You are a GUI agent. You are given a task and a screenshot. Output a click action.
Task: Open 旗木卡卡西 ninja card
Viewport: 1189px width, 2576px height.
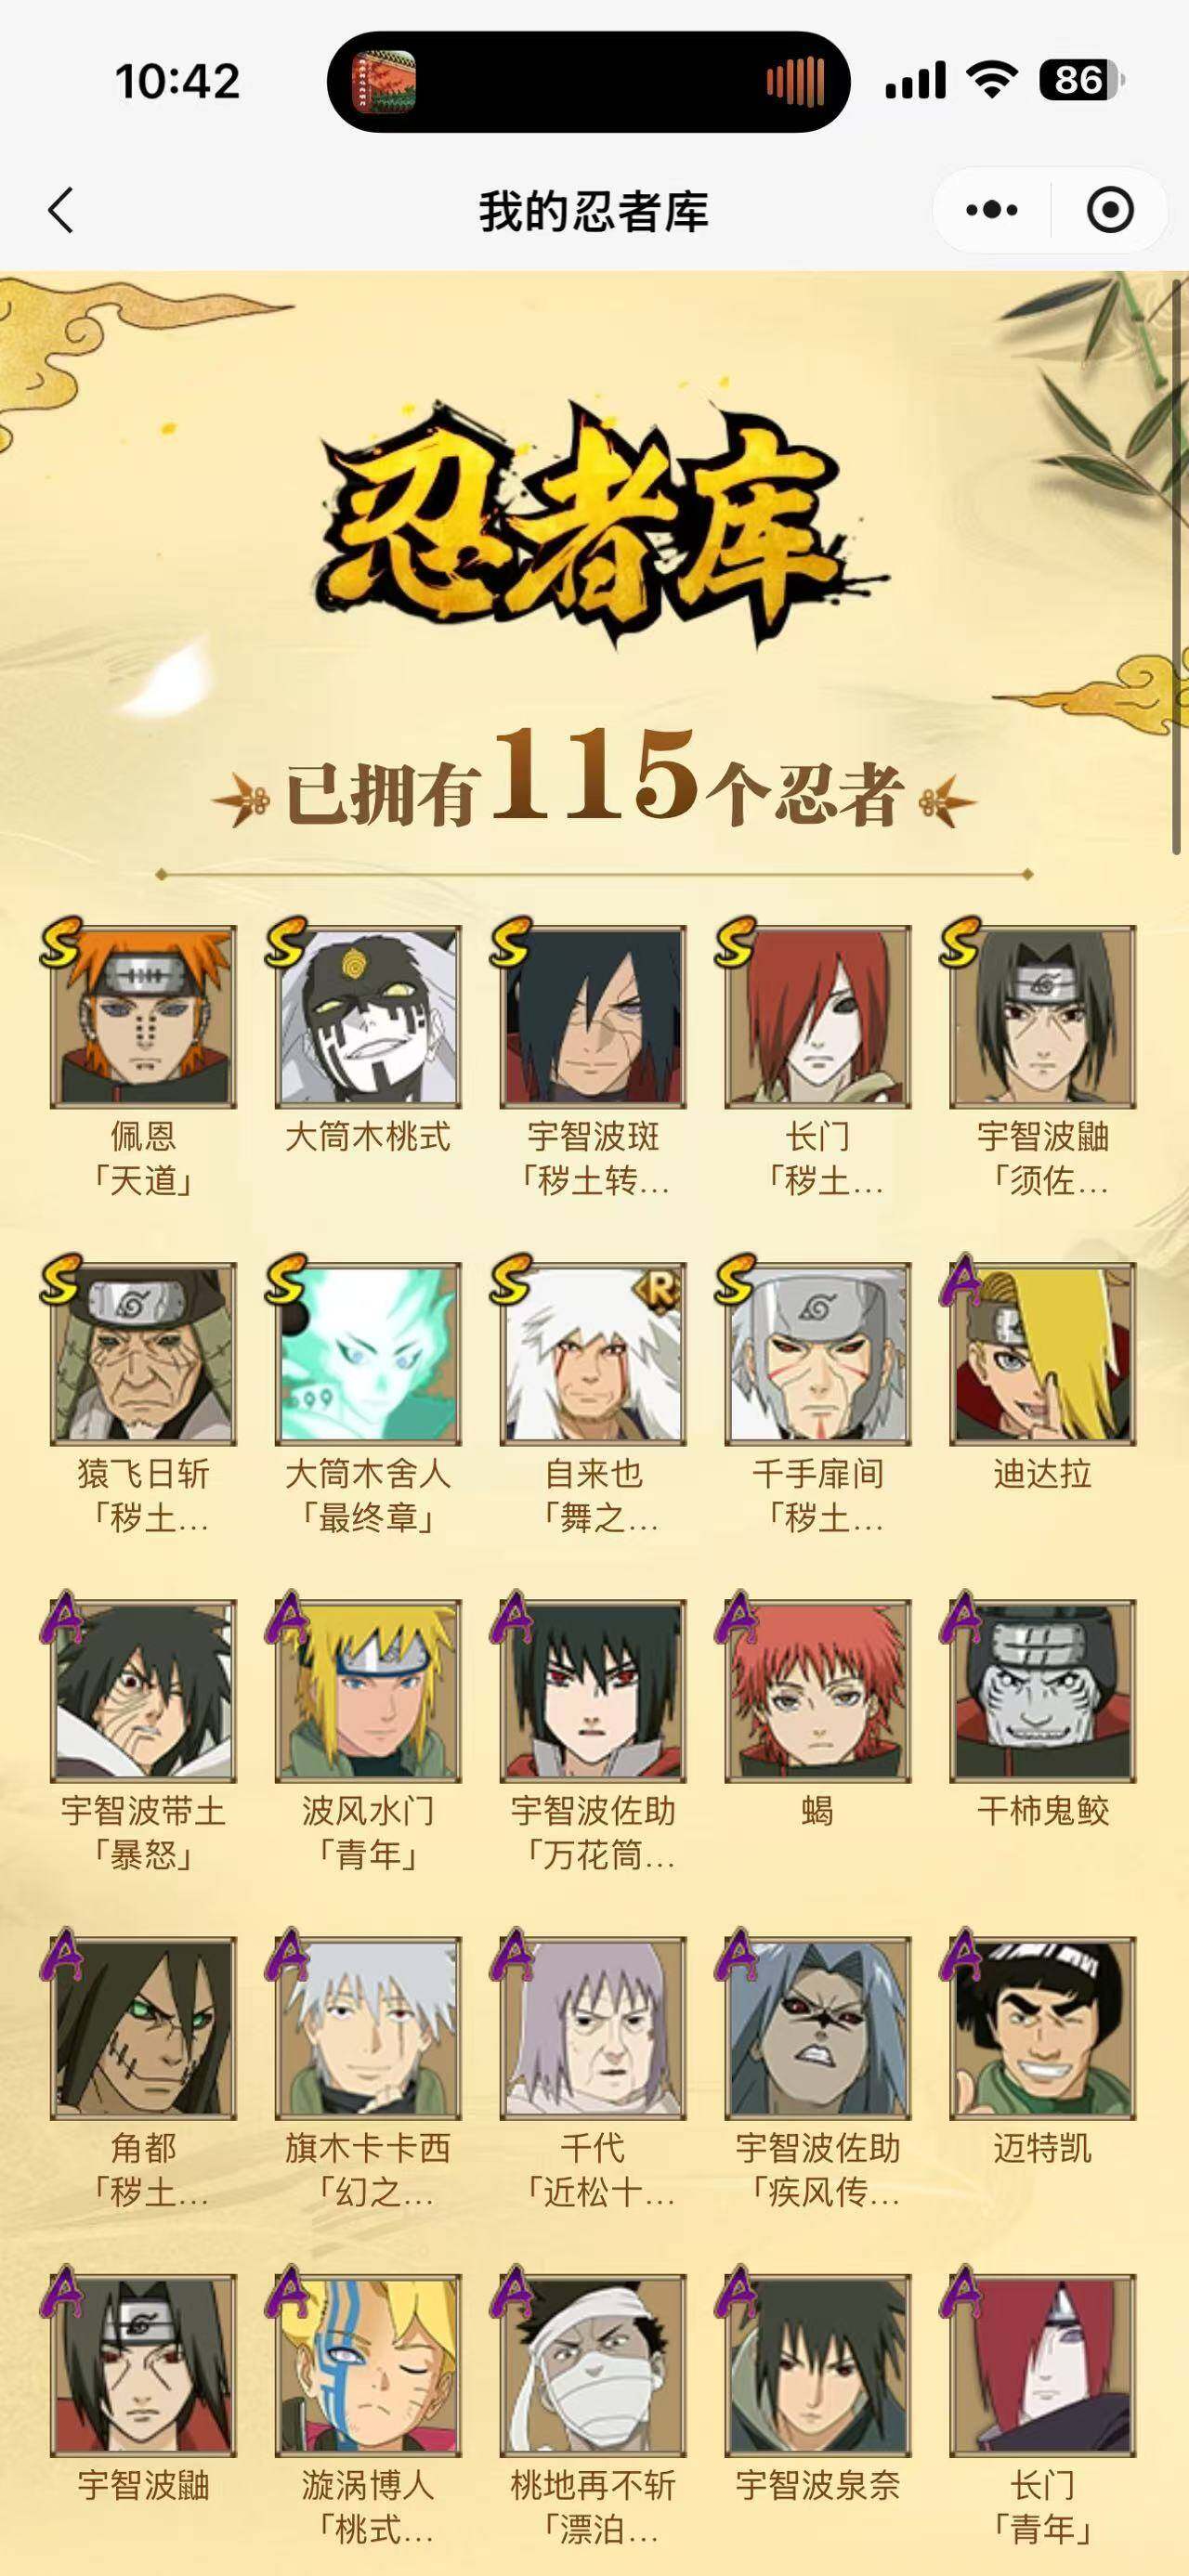(x=368, y=2027)
